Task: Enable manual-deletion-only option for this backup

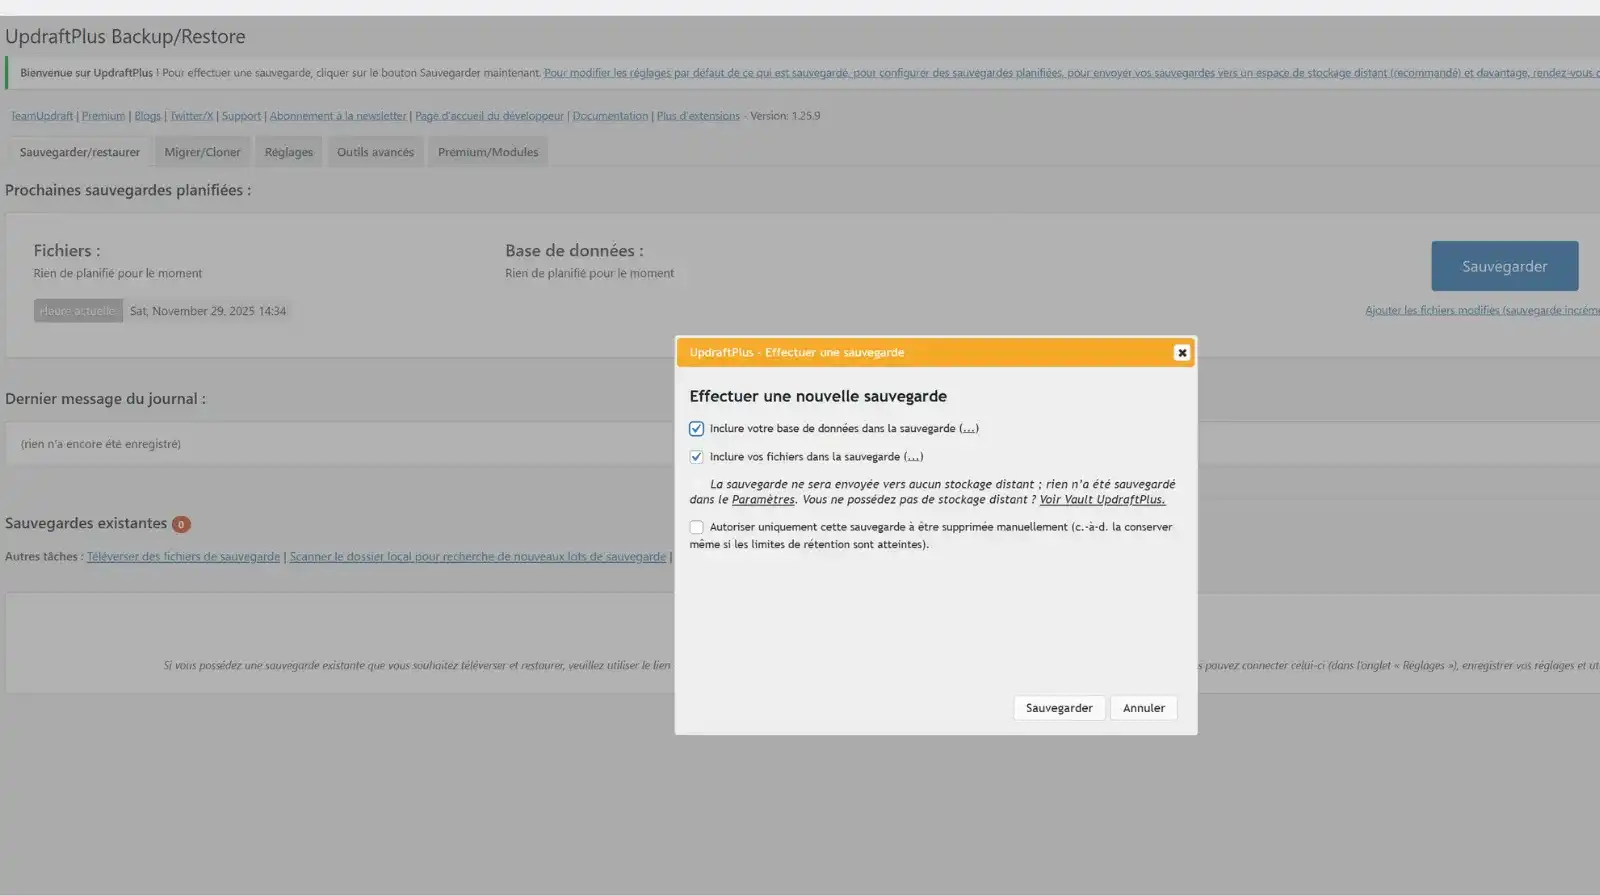Action: [696, 527]
